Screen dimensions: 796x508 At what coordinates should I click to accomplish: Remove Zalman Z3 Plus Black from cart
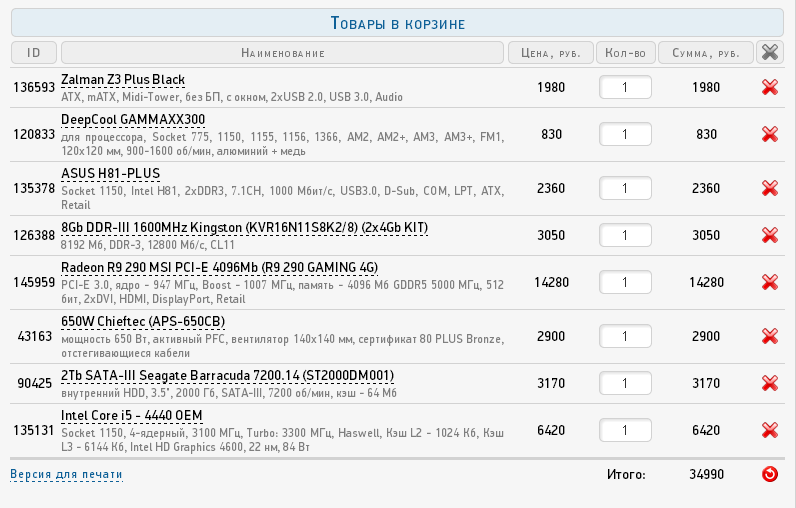point(770,87)
